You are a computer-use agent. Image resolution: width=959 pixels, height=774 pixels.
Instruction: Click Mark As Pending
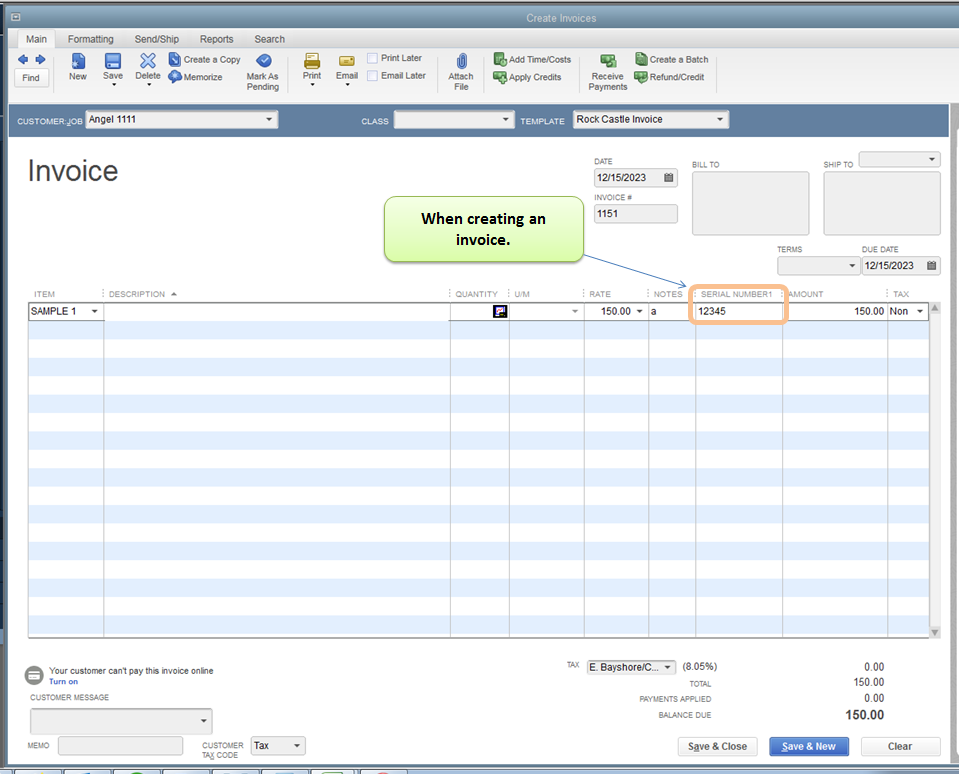click(263, 72)
